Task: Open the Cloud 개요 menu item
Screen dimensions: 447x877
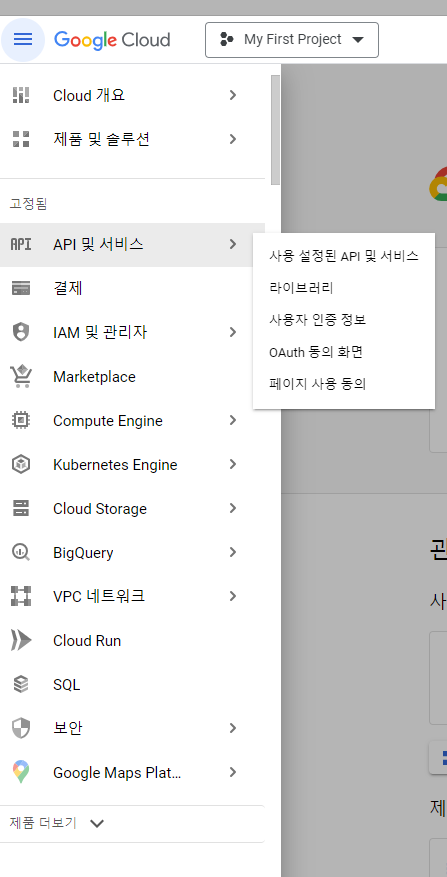Action: tap(132, 96)
